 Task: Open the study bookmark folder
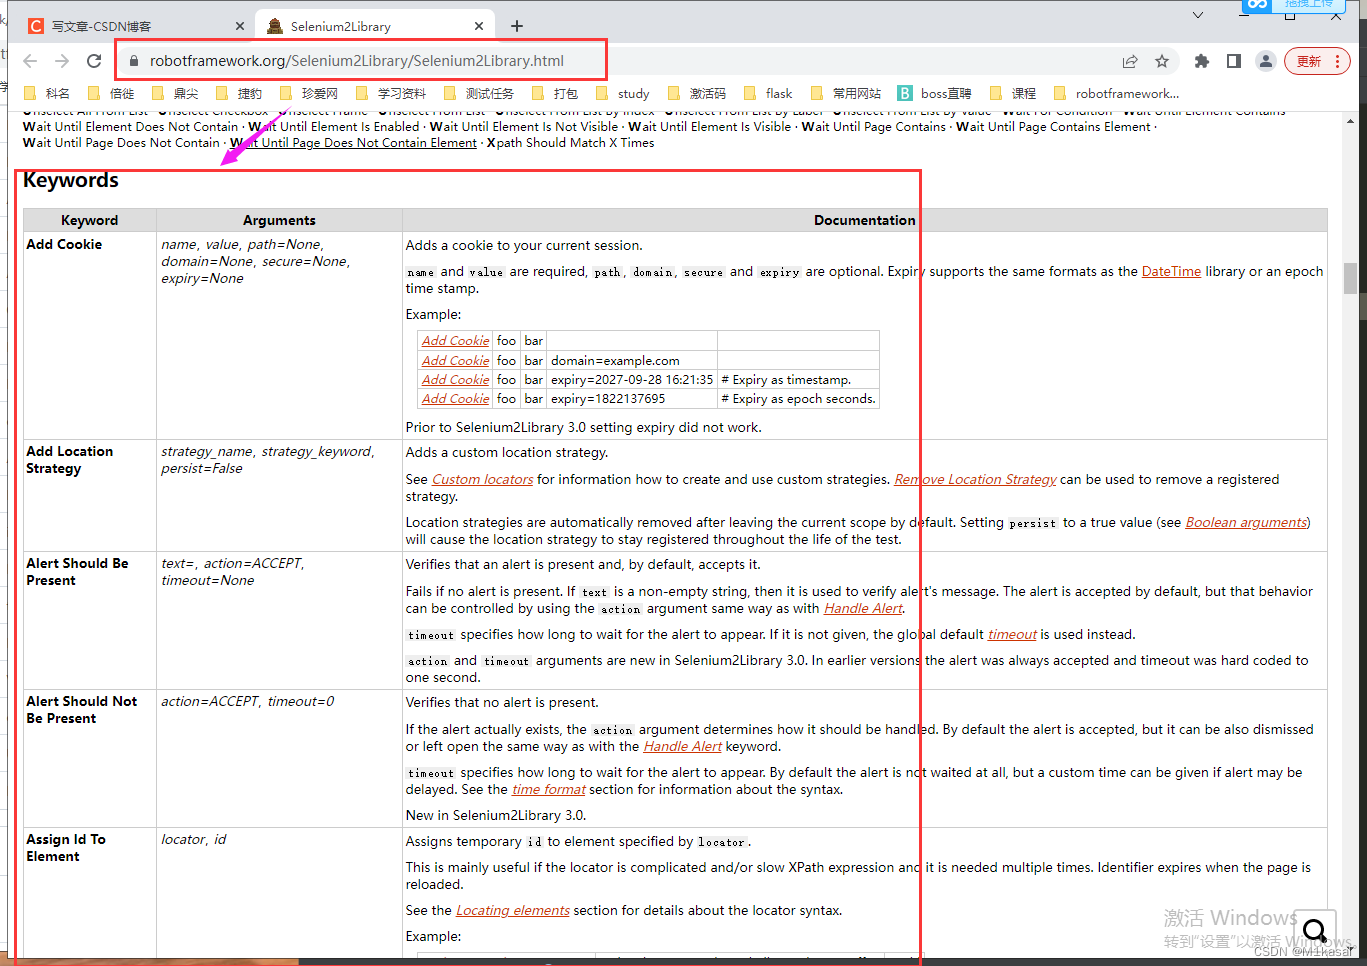coord(623,93)
